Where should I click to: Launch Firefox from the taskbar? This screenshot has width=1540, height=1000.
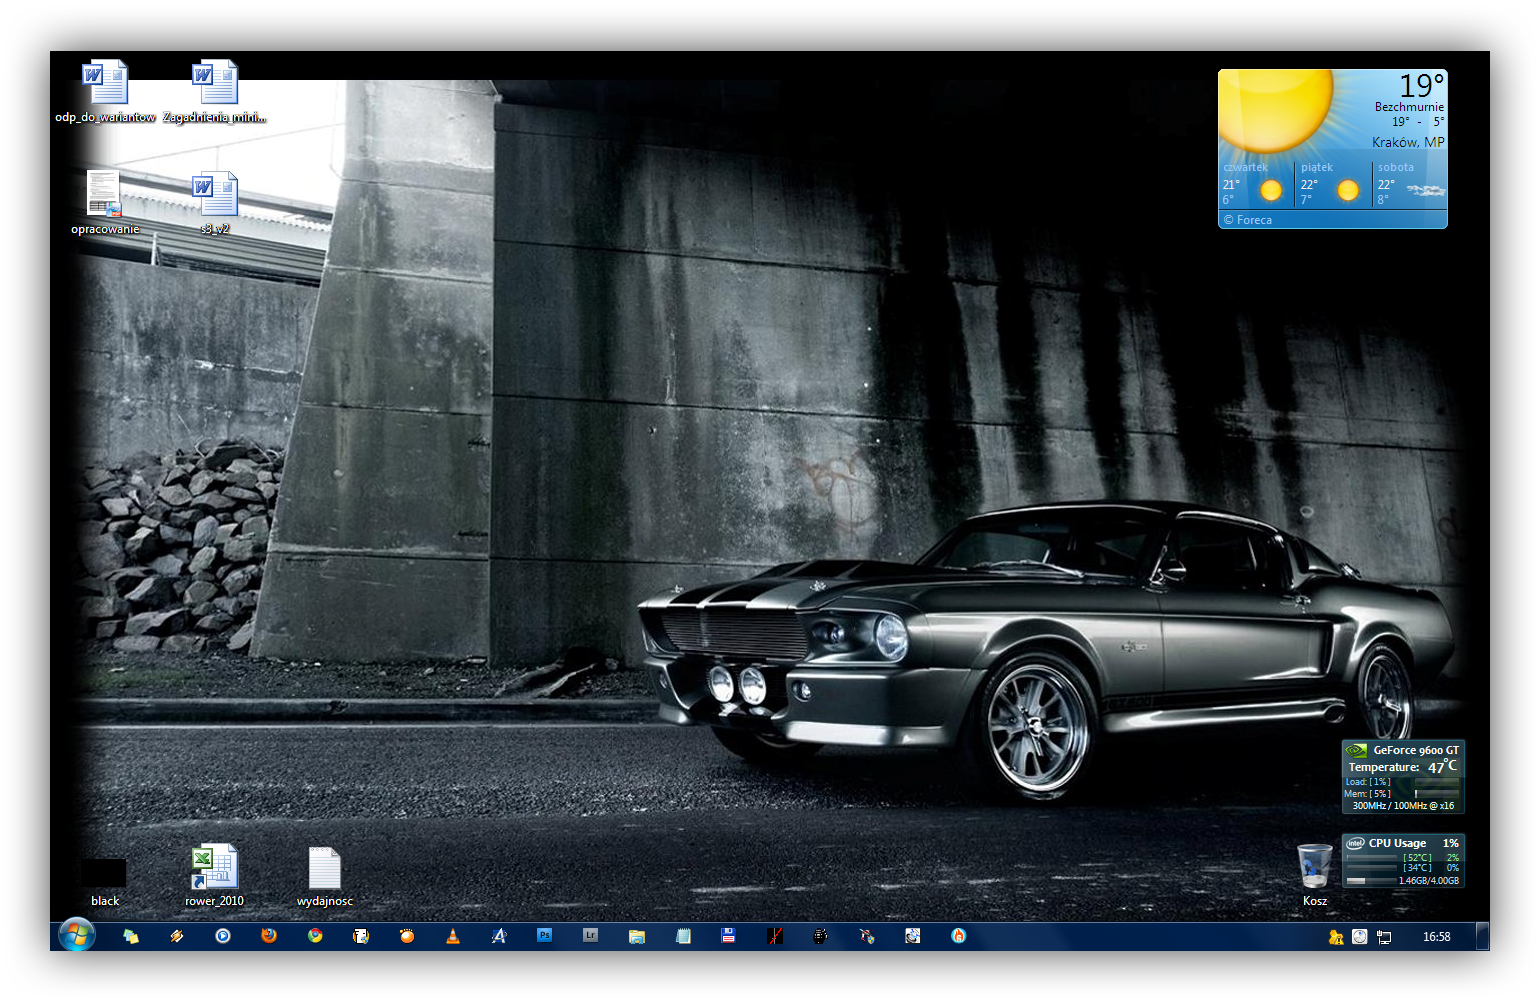tap(268, 936)
